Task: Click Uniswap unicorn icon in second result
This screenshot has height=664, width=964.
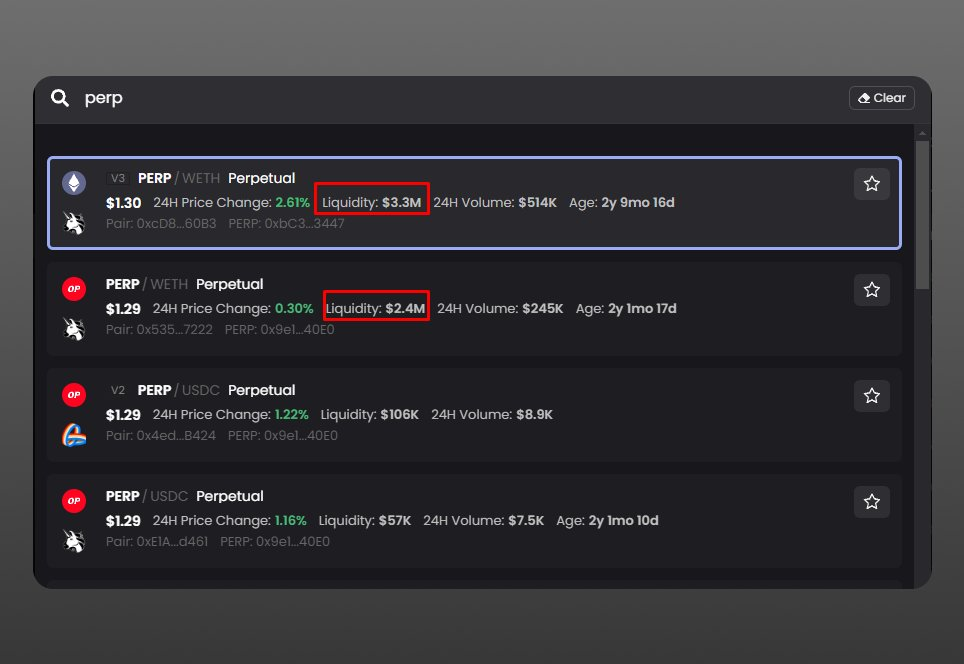Action: (x=74, y=329)
